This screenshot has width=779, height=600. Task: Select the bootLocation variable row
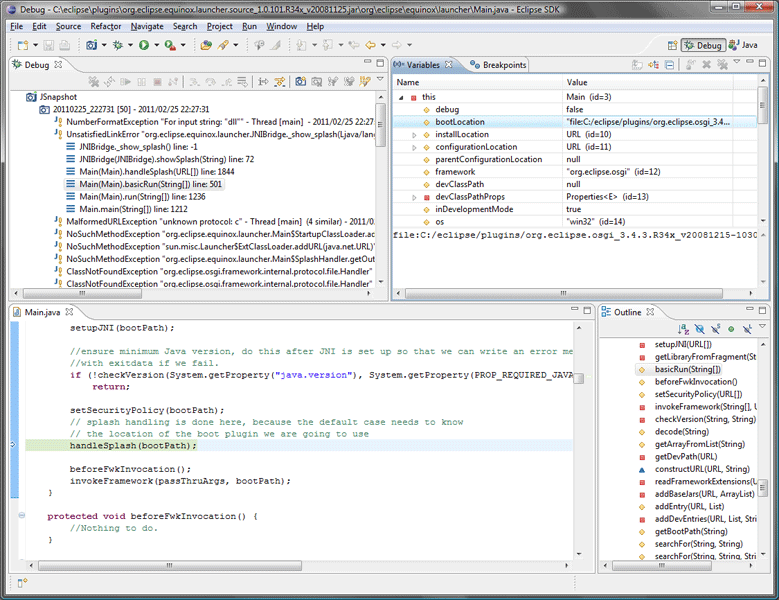click(575, 122)
